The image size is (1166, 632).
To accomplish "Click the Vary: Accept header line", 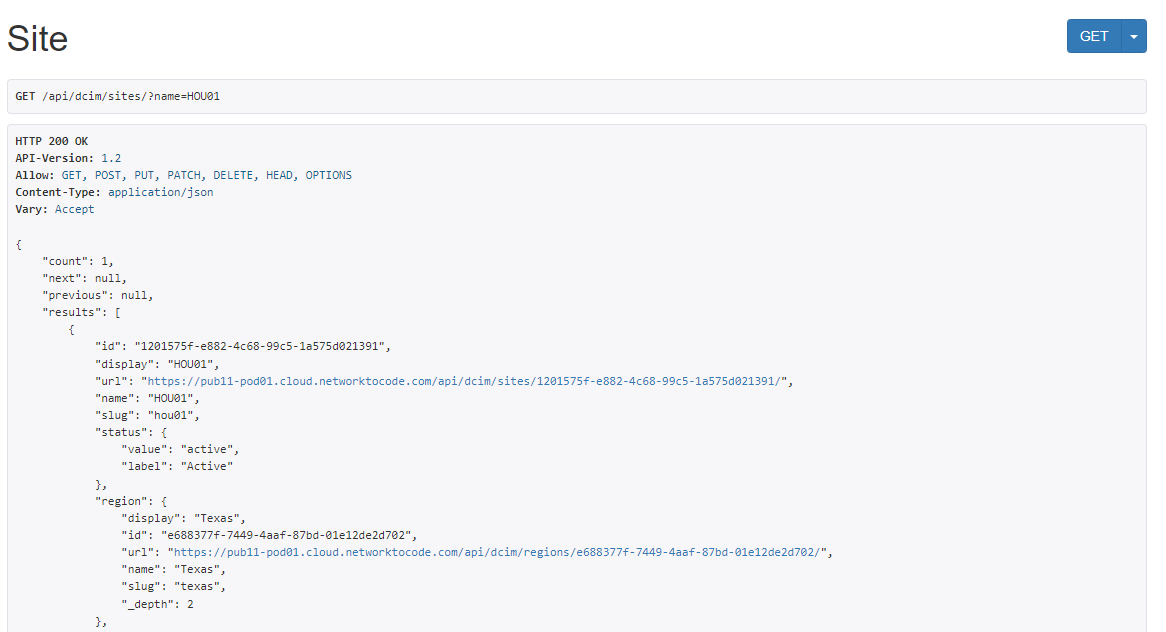I will pos(55,209).
